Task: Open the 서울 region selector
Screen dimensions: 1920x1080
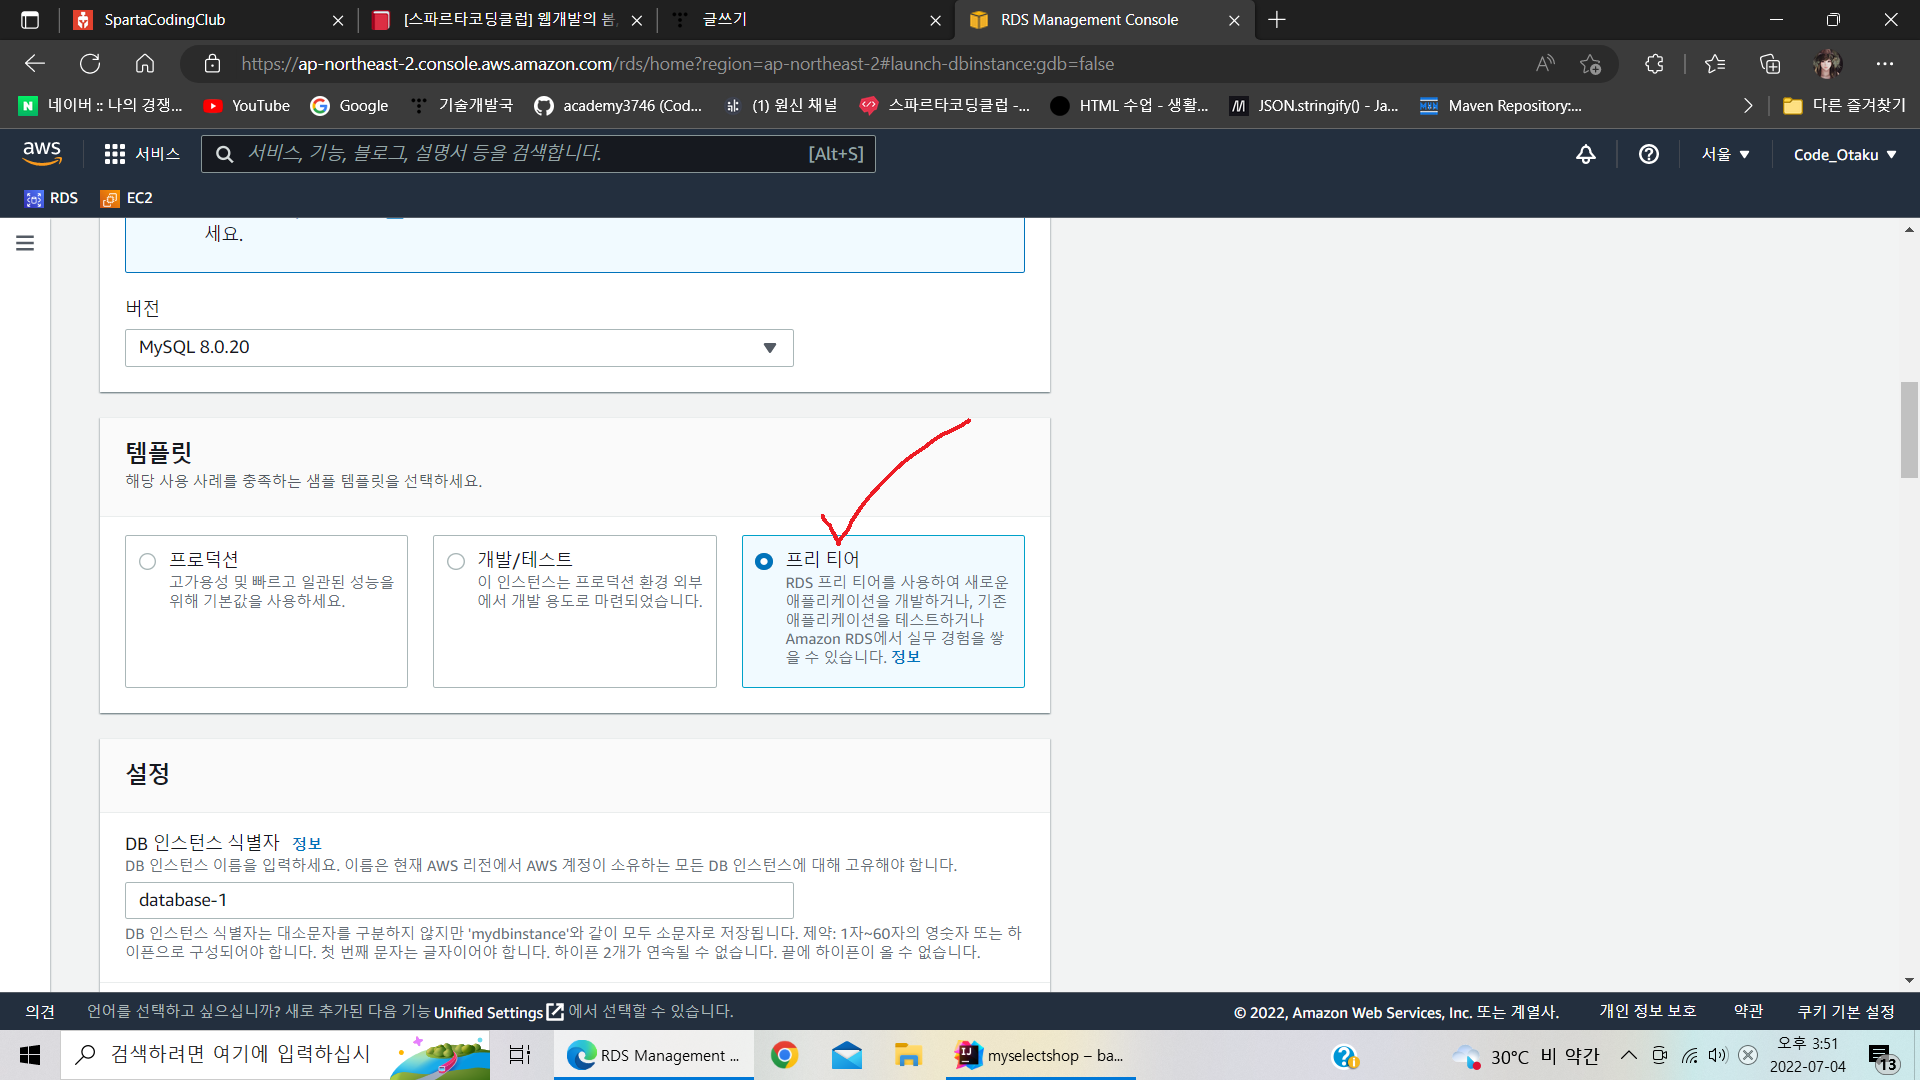Action: 1726,154
